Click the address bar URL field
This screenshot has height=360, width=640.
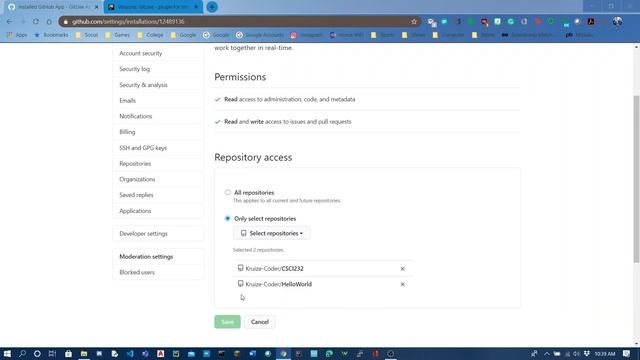tap(239, 22)
